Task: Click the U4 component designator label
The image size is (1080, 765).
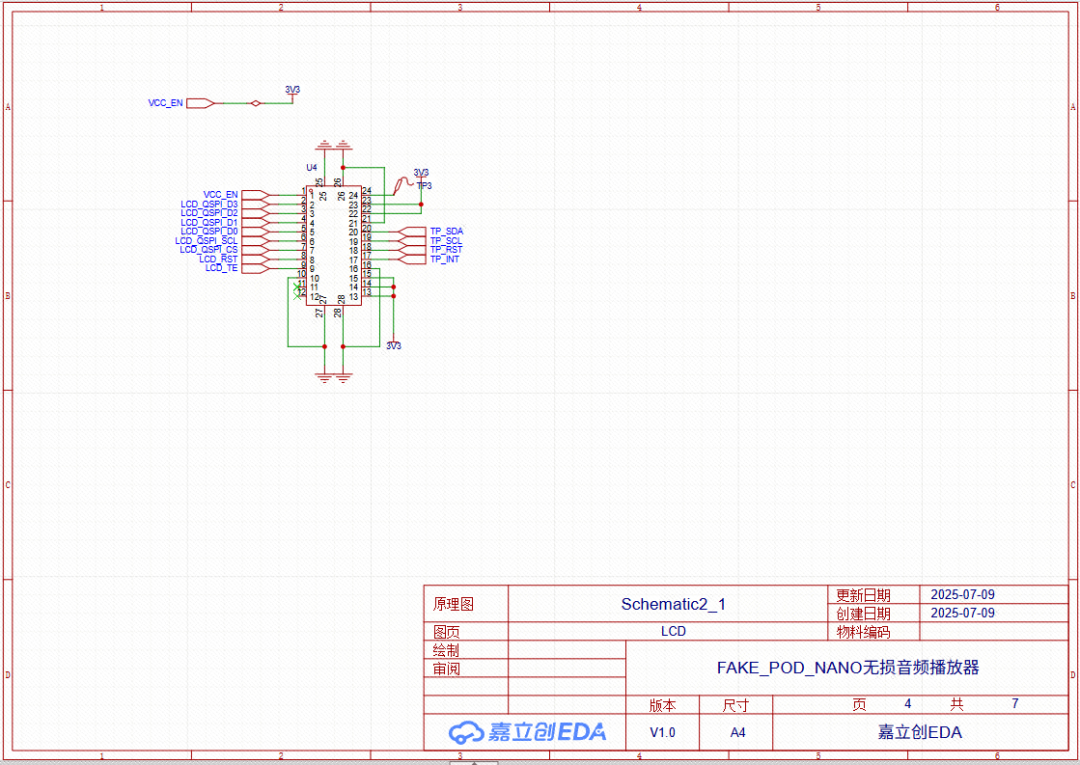Action: coord(311,167)
